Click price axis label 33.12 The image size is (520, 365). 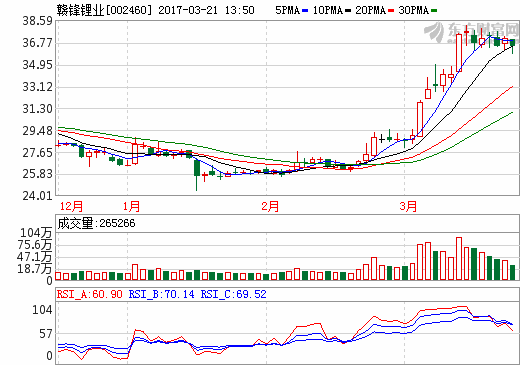click(37, 87)
